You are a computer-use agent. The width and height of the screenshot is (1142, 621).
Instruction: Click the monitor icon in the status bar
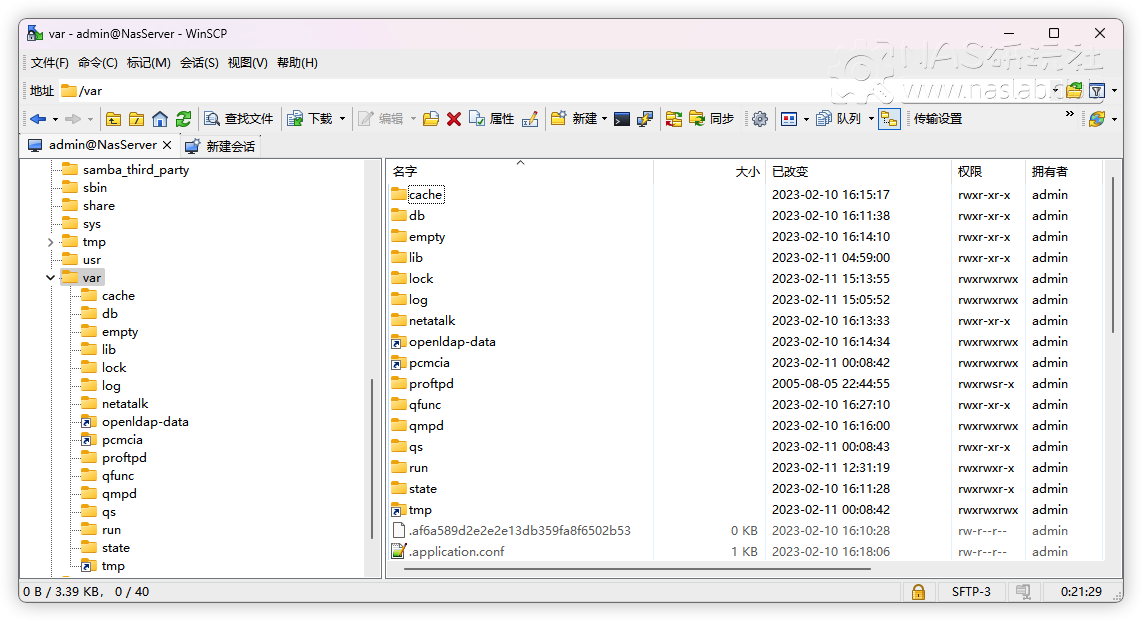pyautogui.click(x=1023, y=592)
